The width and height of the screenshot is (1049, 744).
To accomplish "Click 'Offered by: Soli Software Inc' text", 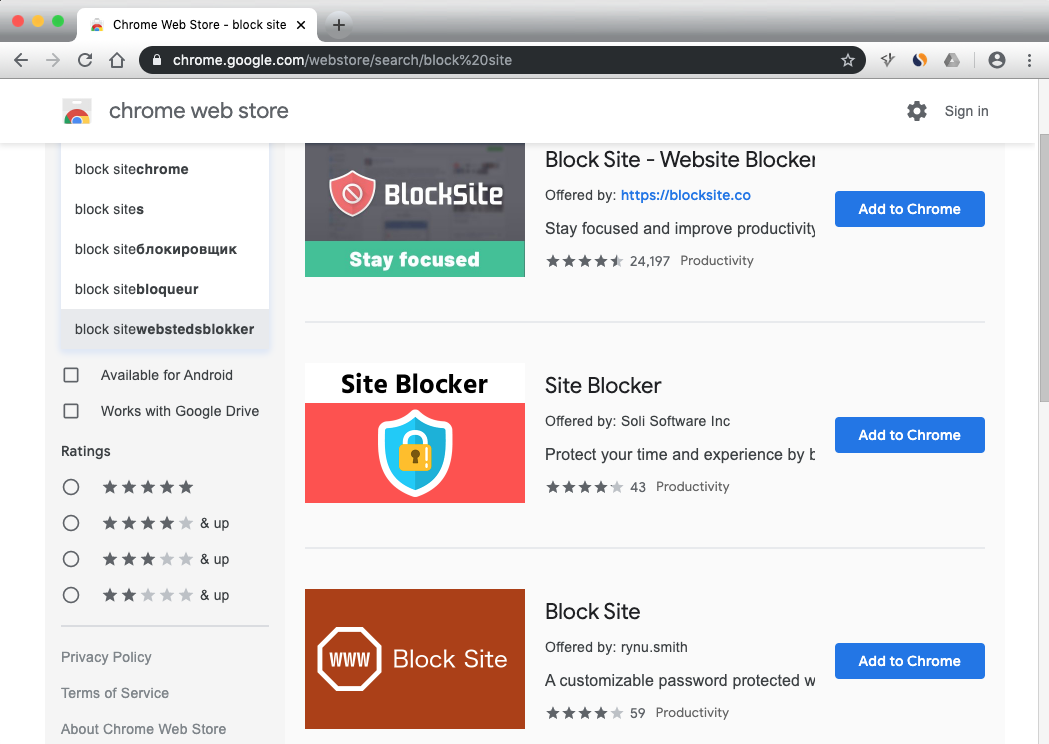I will pyautogui.click(x=638, y=422).
